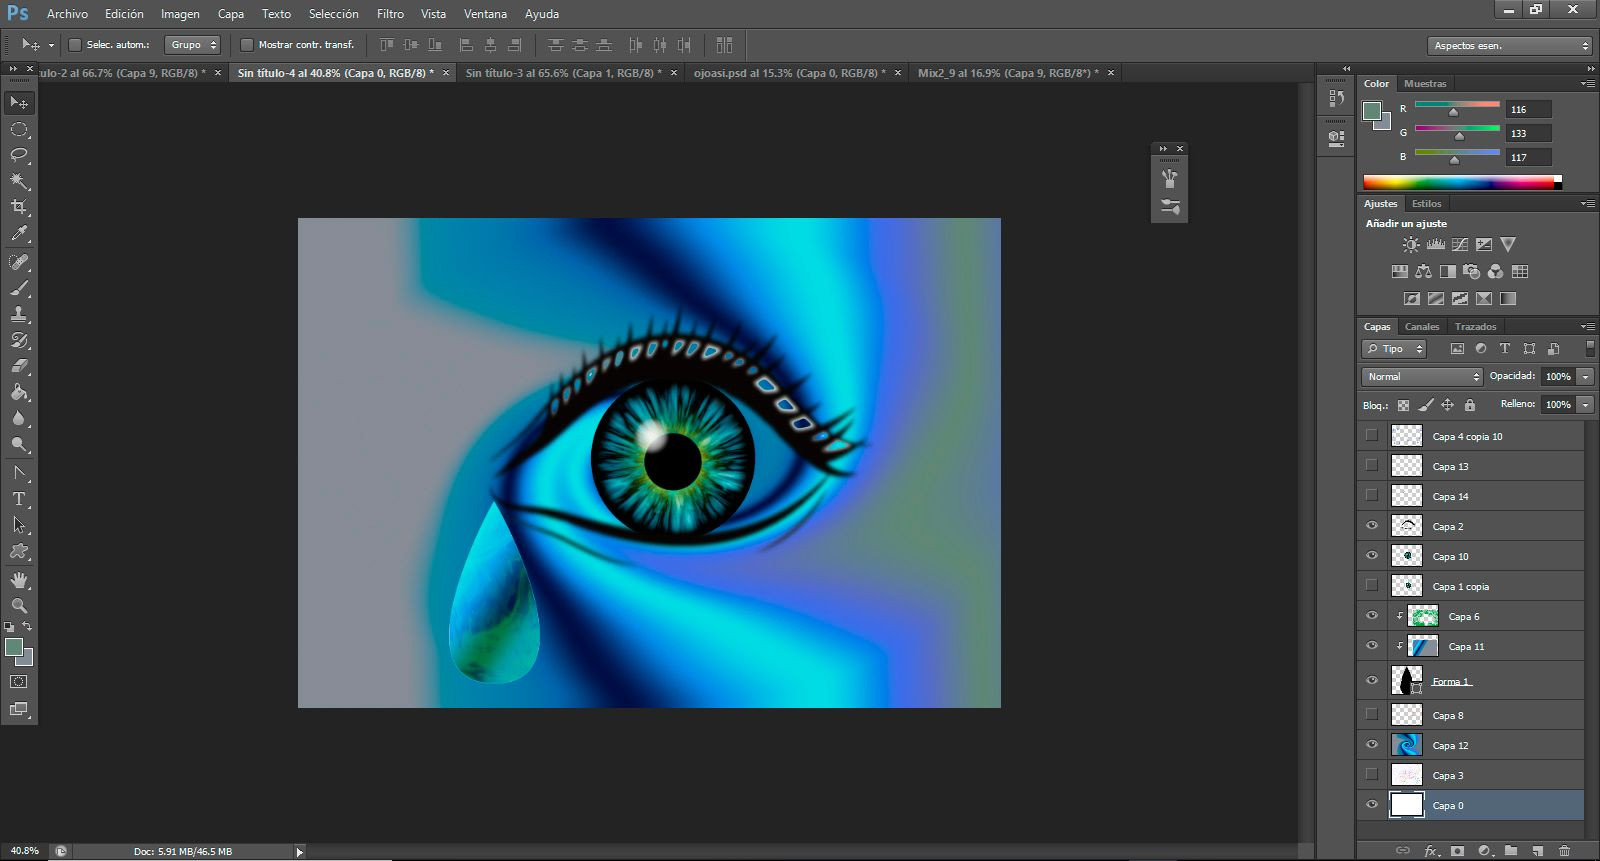Open the Filtro menu
The image size is (1600, 861).
coord(390,14)
